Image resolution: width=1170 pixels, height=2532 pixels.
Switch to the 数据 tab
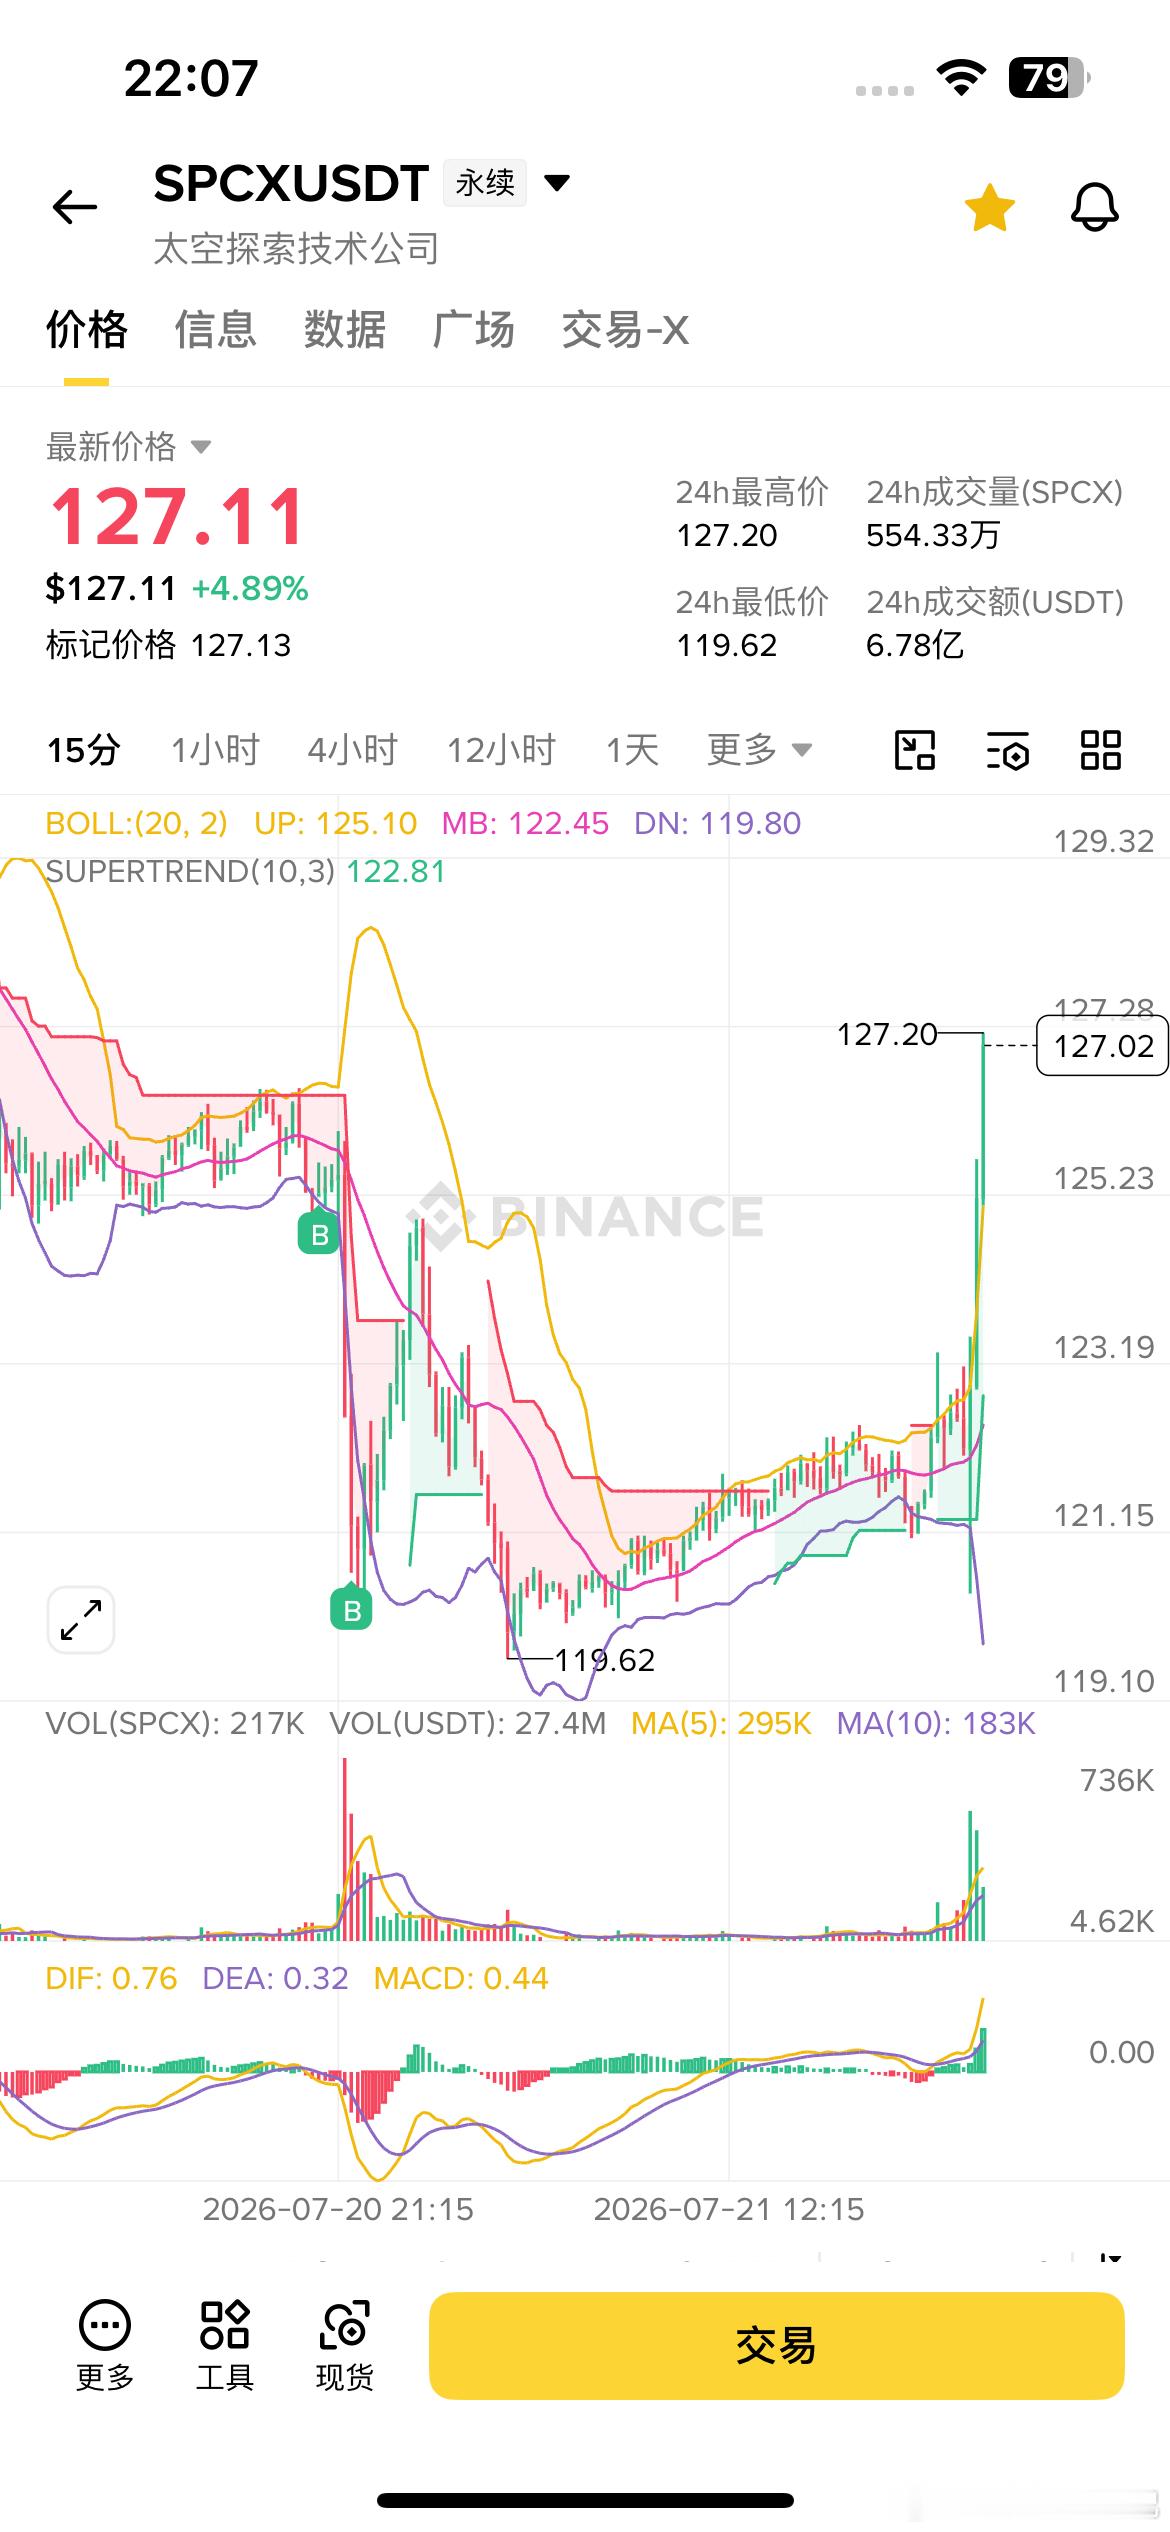coord(345,330)
